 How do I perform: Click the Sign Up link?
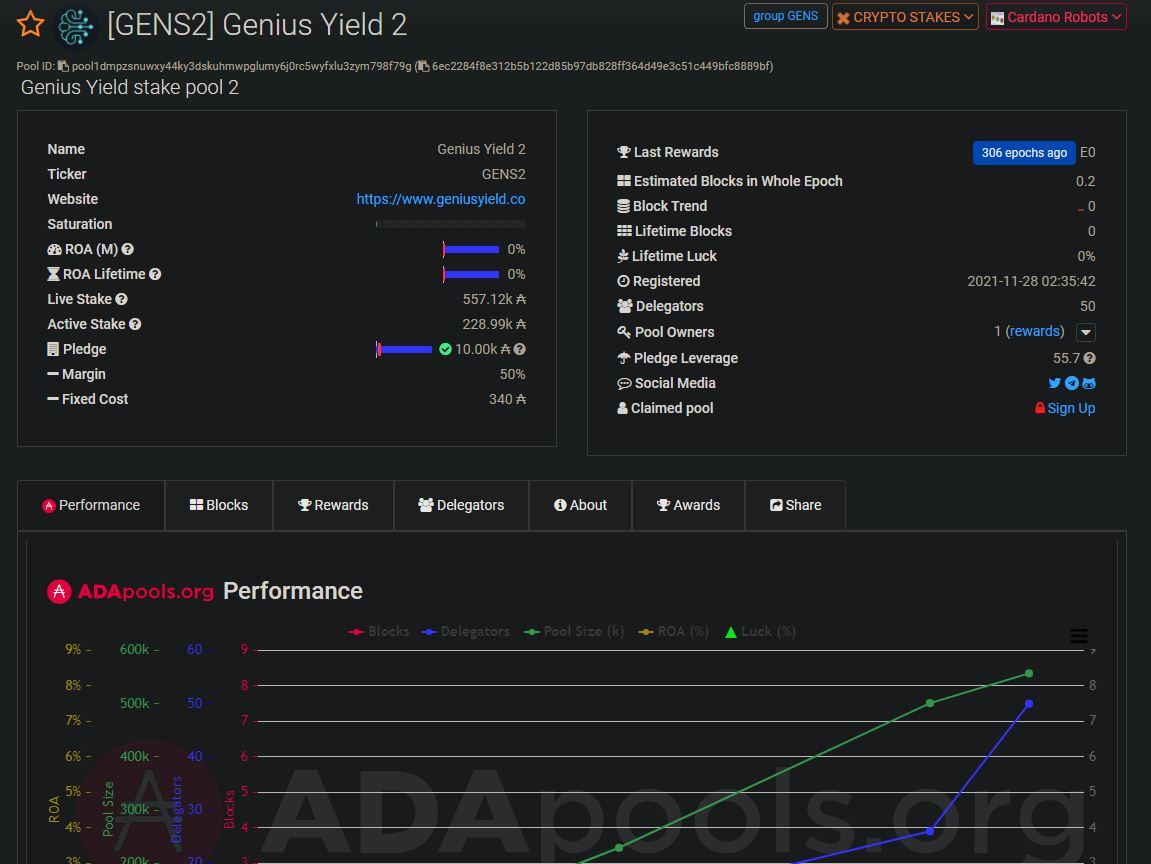[x=1071, y=408]
